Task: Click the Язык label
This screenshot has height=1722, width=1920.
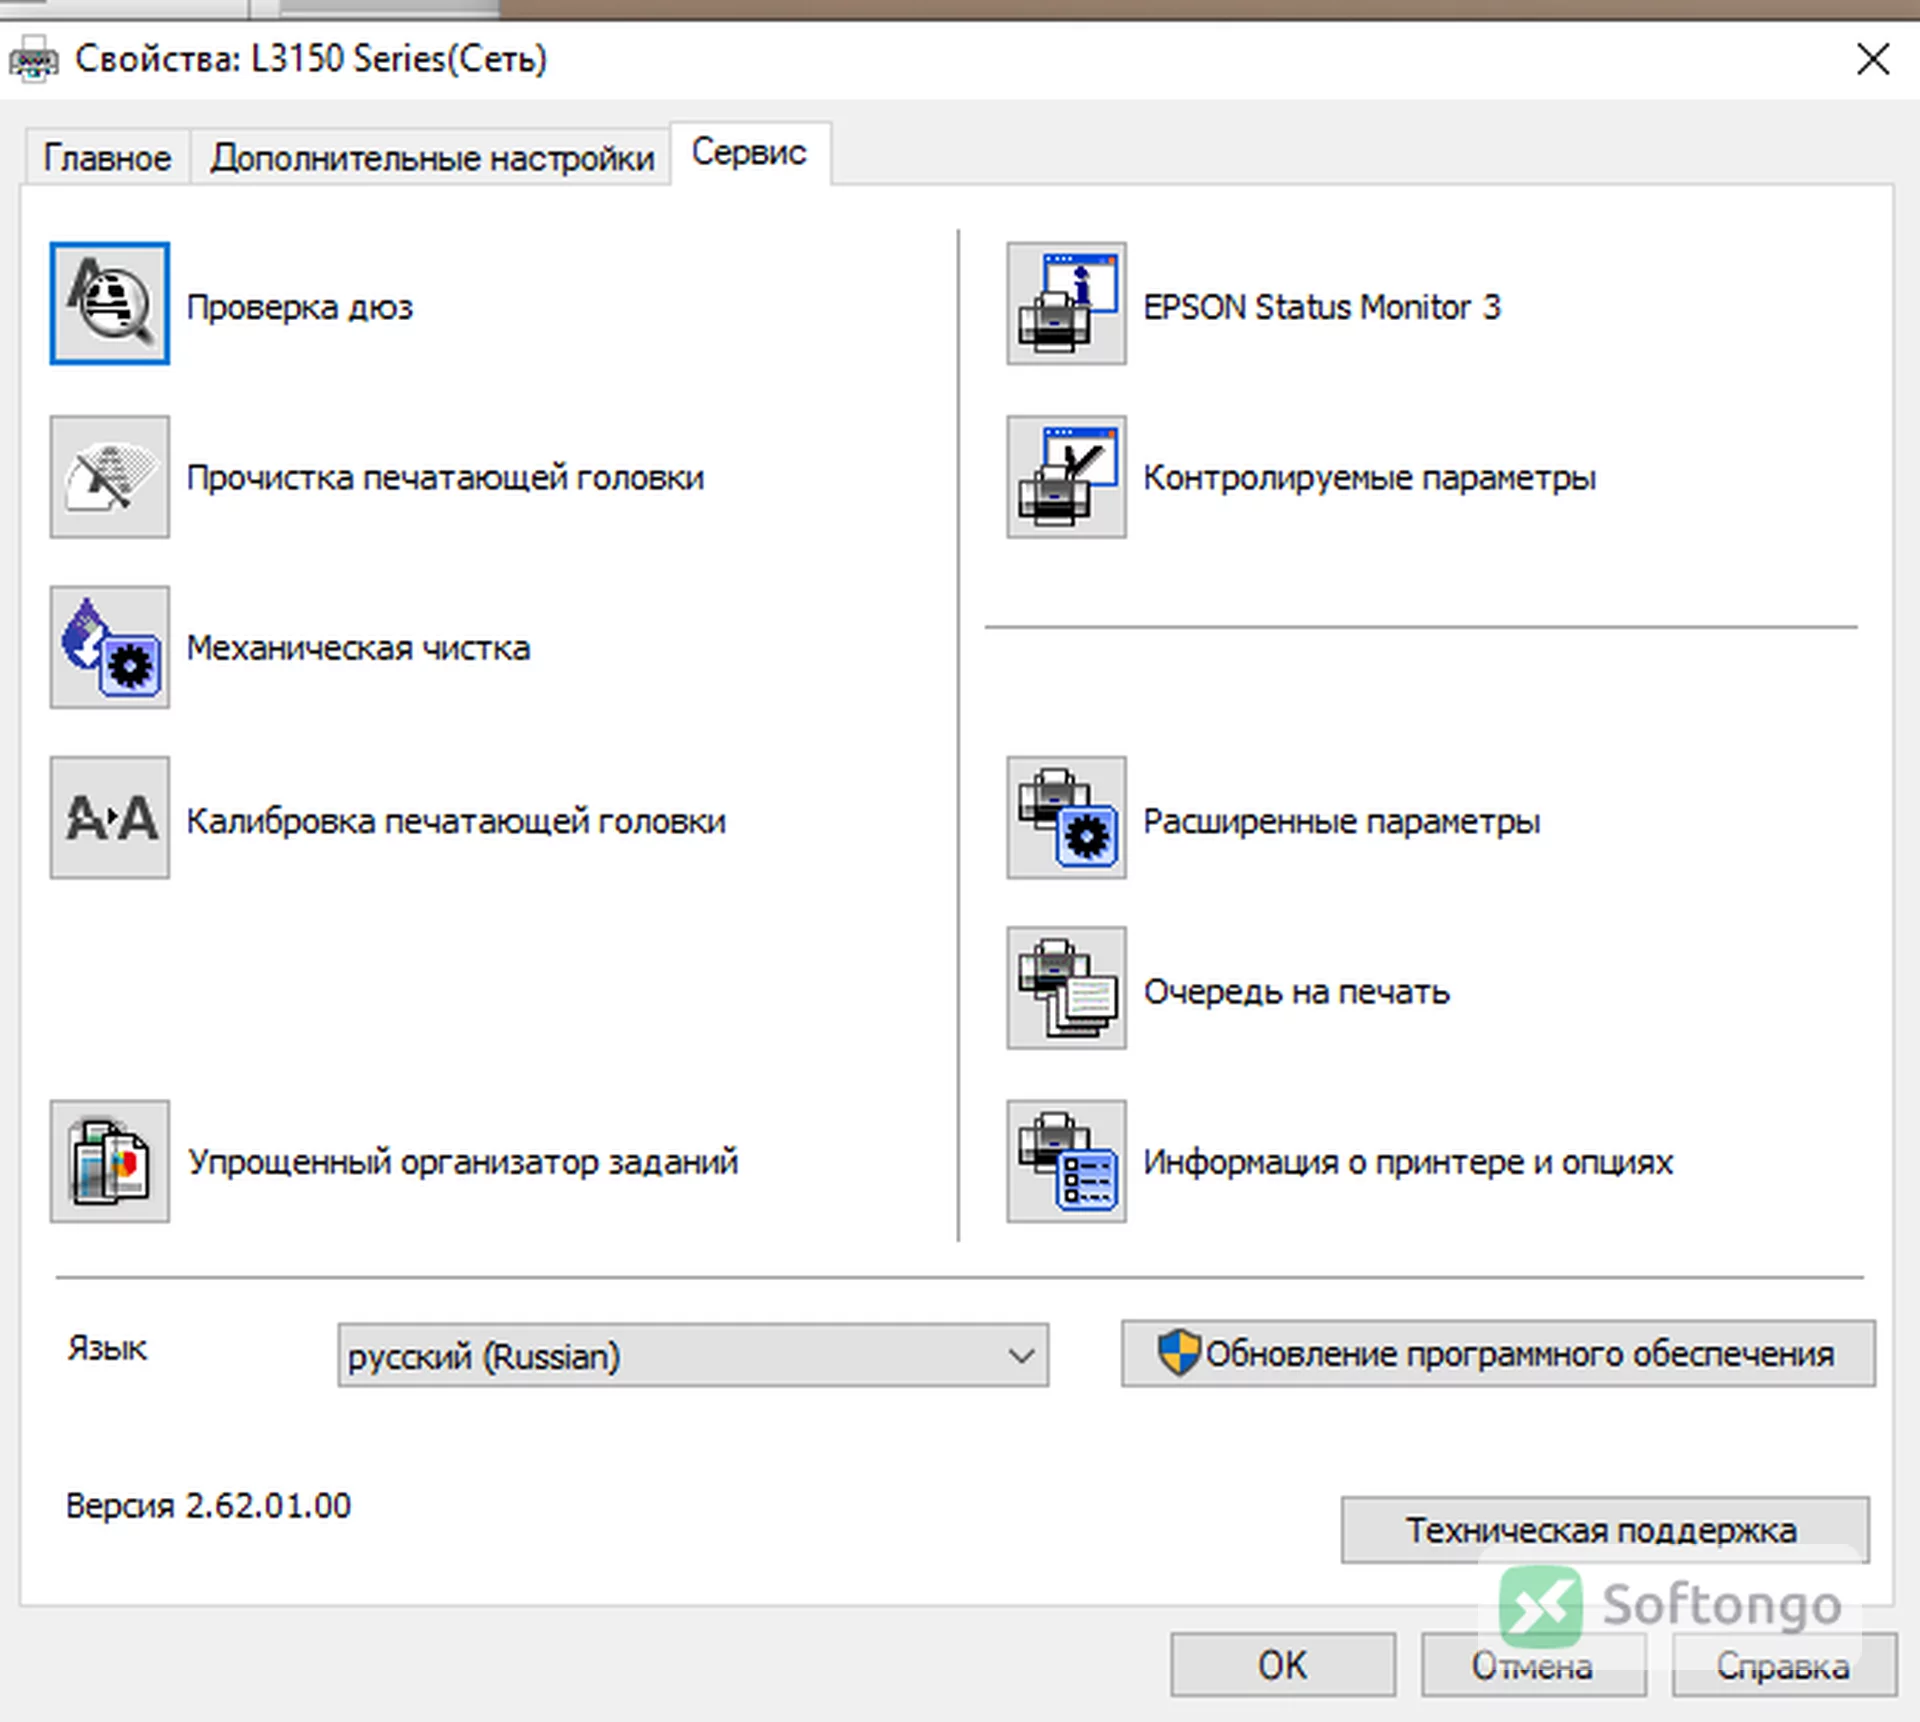Action: pyautogui.click(x=107, y=1348)
